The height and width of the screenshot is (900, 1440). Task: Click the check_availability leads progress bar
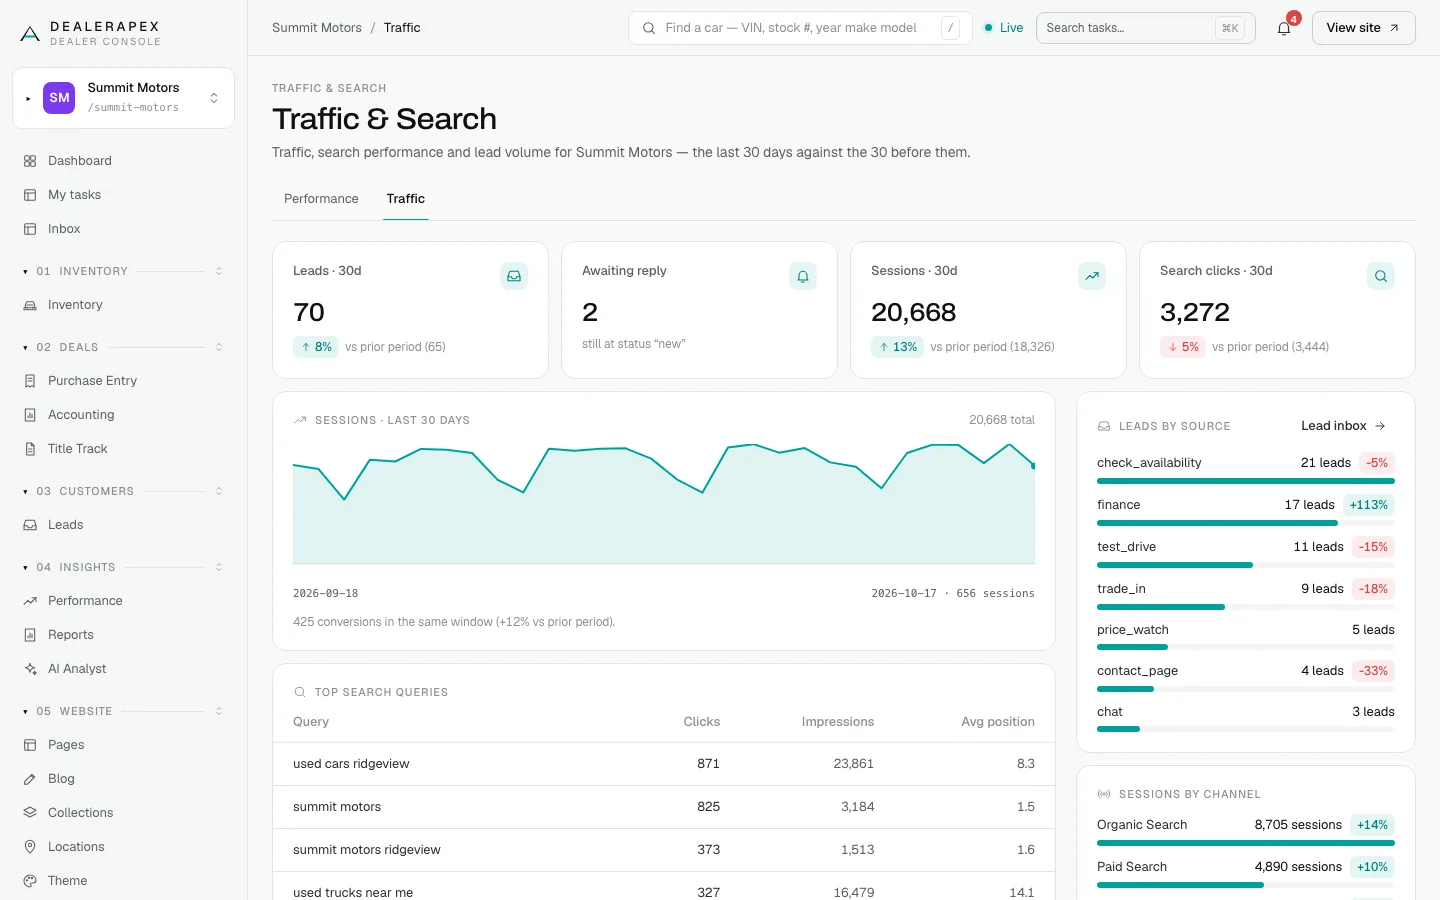point(1246,481)
